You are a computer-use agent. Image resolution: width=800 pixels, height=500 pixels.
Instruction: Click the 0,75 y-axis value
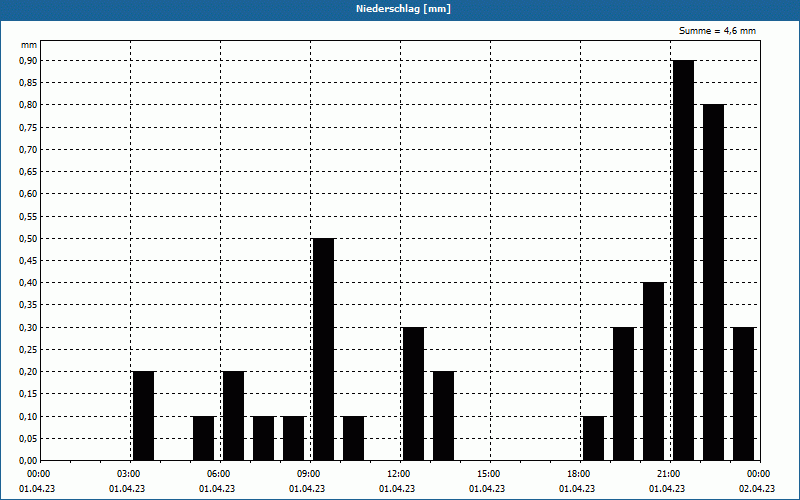[28, 127]
